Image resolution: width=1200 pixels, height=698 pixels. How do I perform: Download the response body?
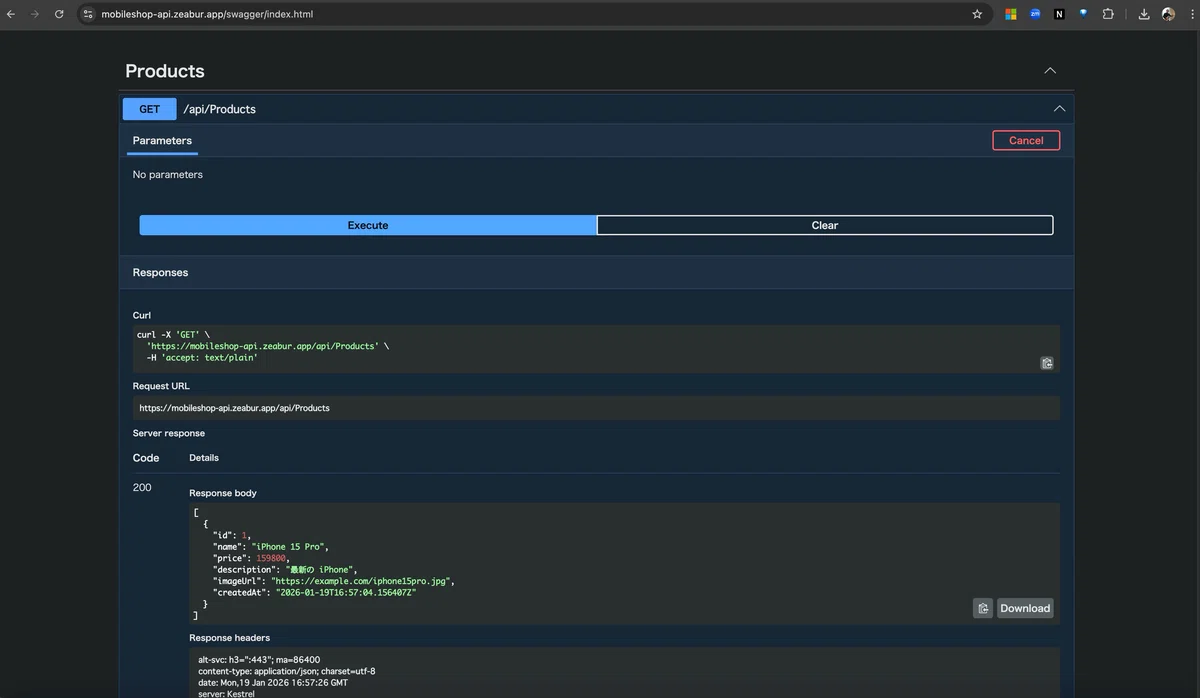click(x=1025, y=608)
